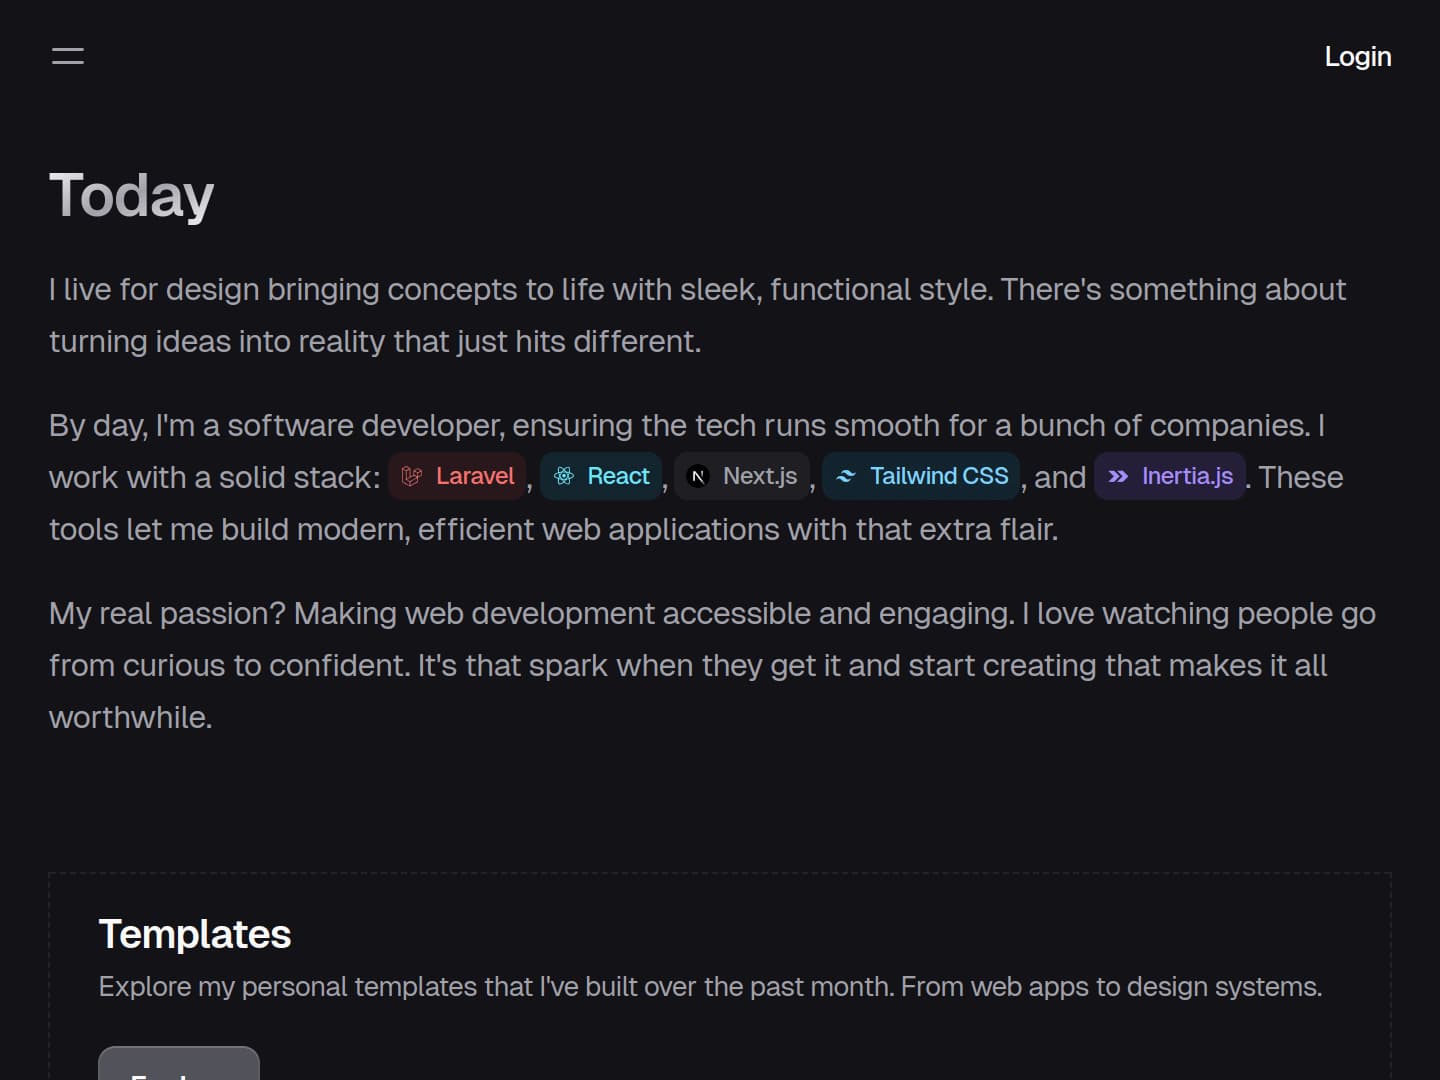This screenshot has width=1440, height=1080.
Task: Open the Inertia.js badge link
Action: (1170, 476)
